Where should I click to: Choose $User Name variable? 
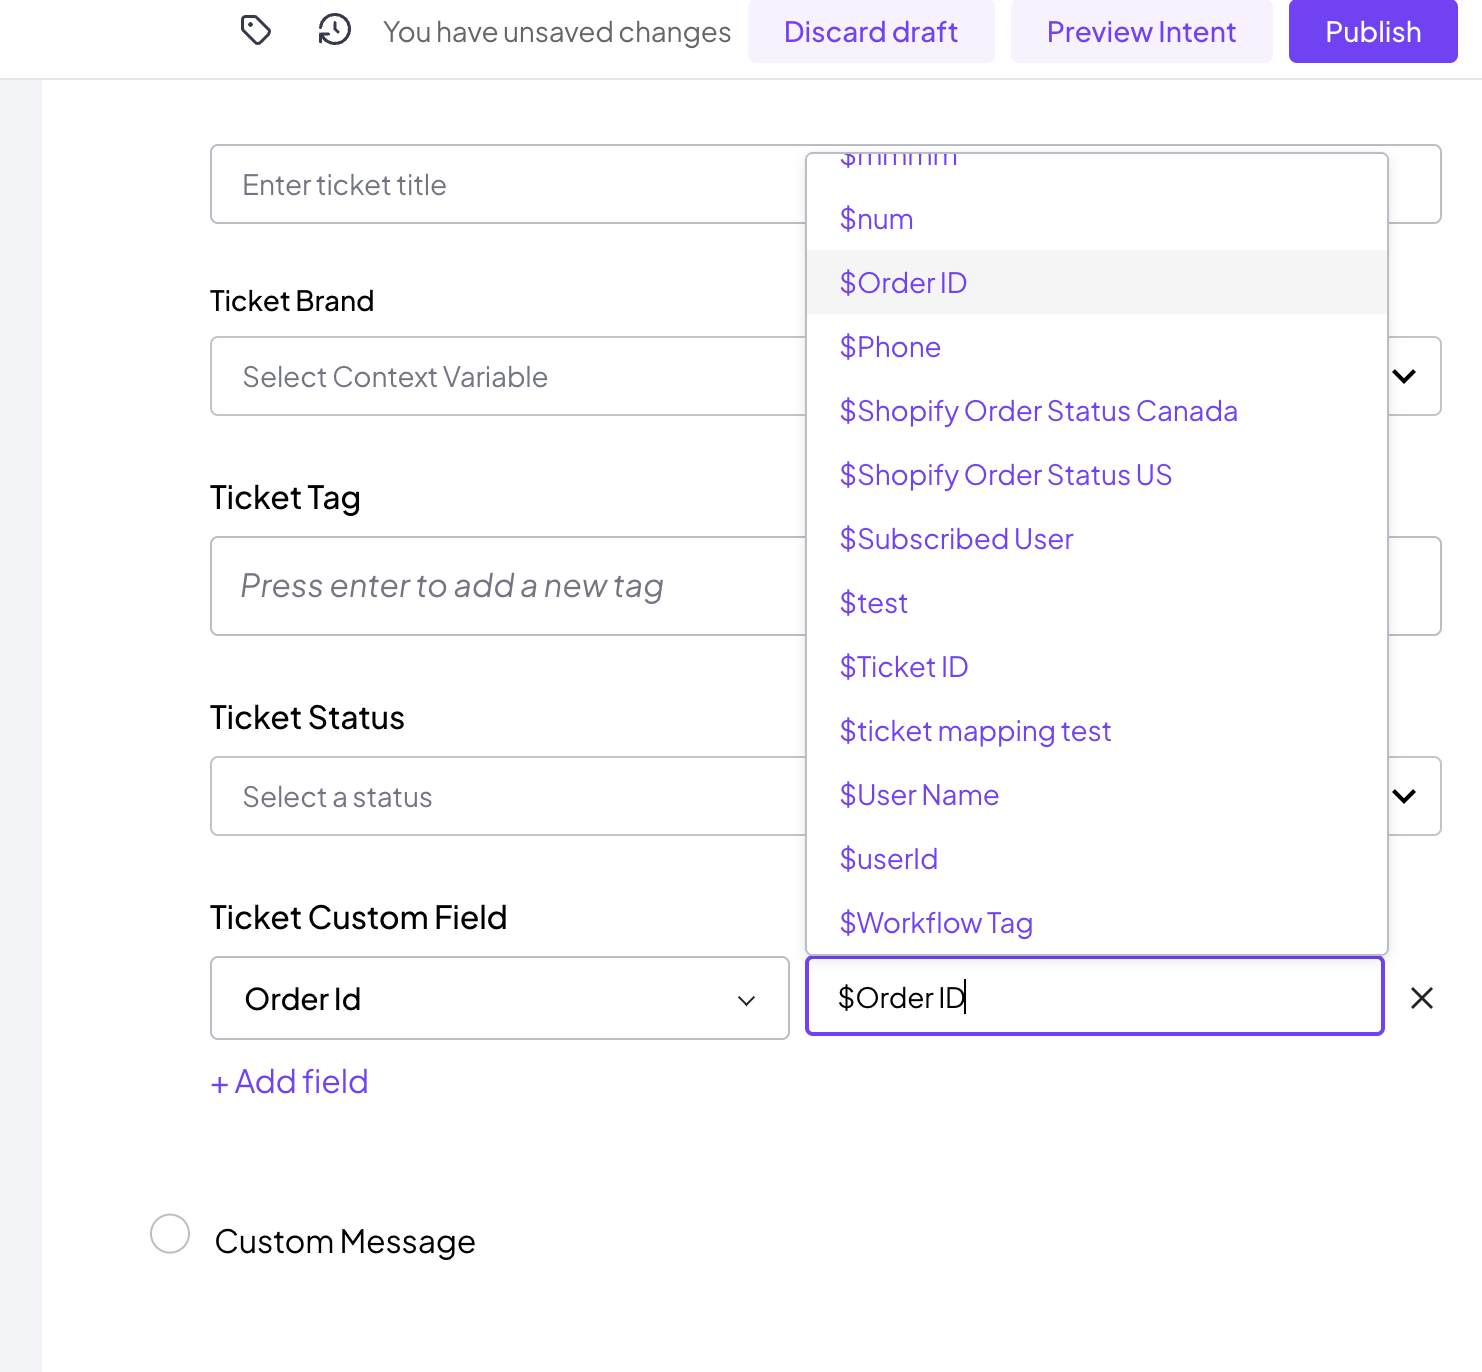(x=1097, y=795)
